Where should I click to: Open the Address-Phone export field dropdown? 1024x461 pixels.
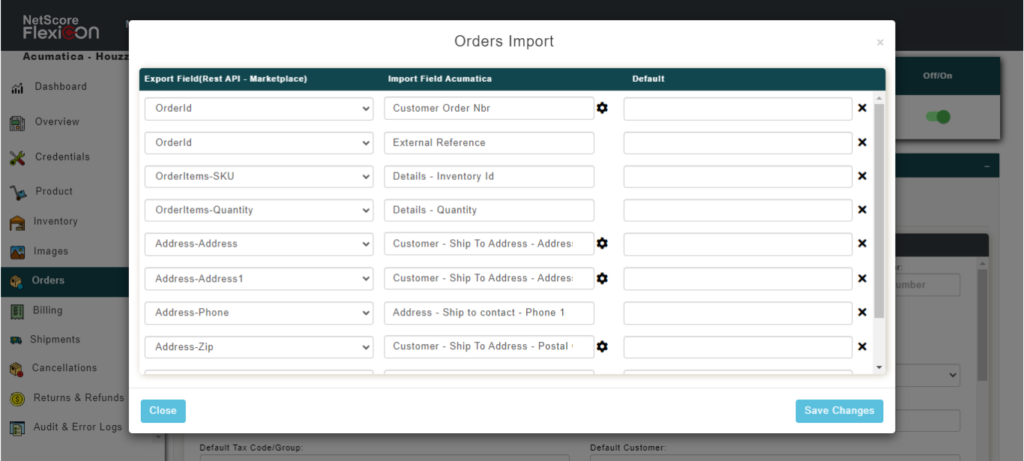point(258,312)
